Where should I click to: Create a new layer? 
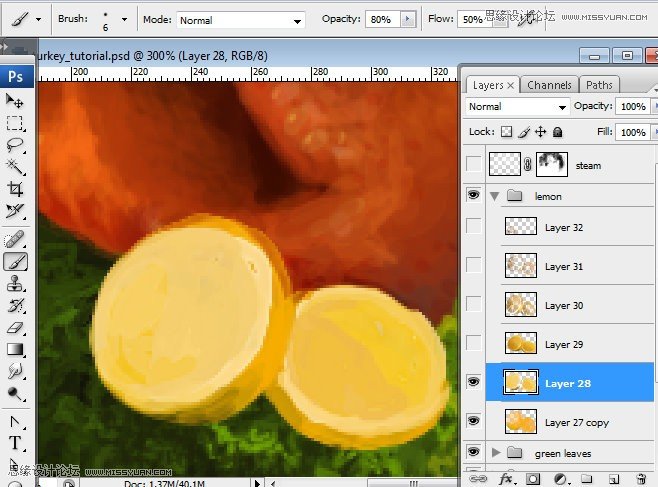[x=614, y=479]
